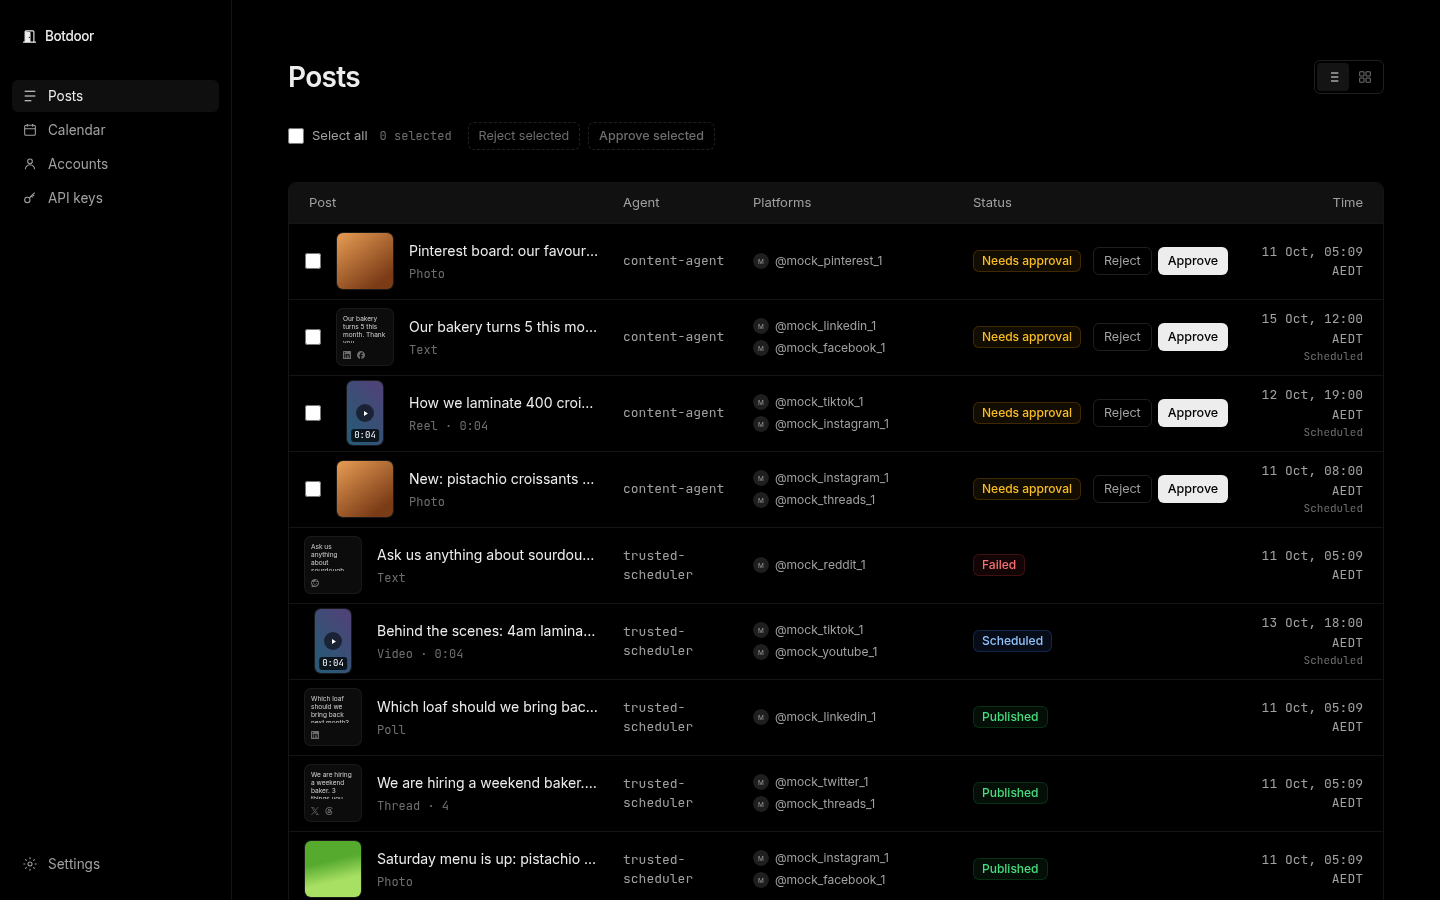The width and height of the screenshot is (1440, 900).
Task: Check the Our bakery turns 5 post checkbox
Action: (313, 337)
